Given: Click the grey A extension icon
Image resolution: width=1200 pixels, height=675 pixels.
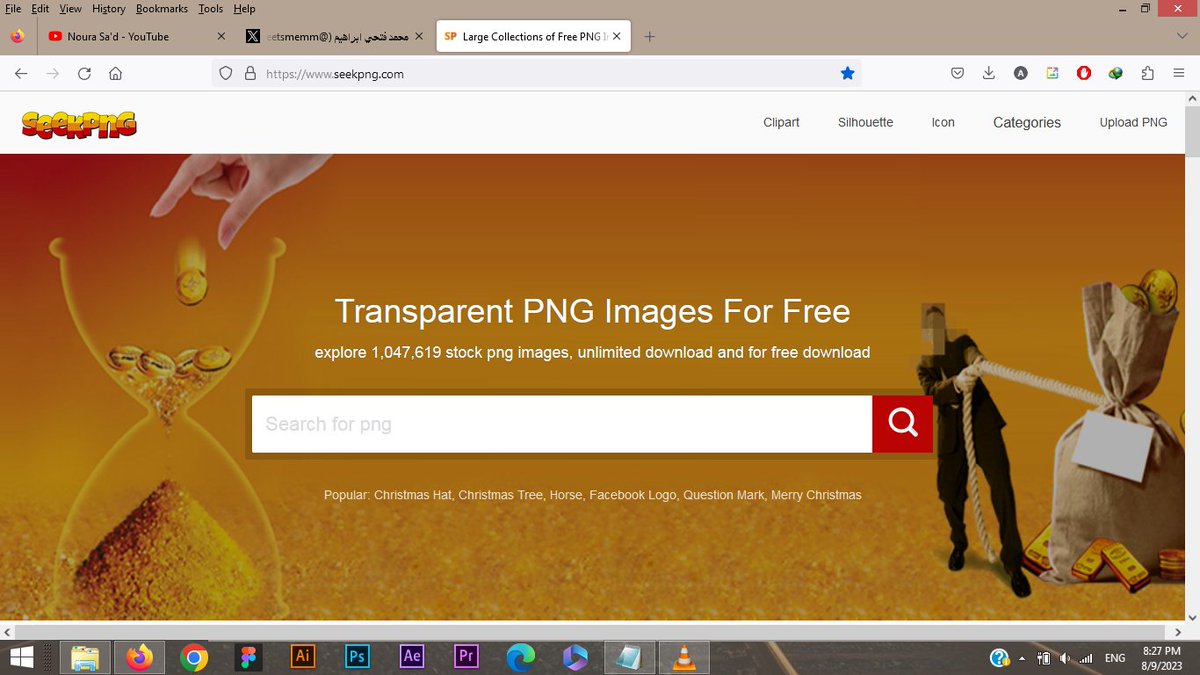Looking at the screenshot, I should 1021,73.
